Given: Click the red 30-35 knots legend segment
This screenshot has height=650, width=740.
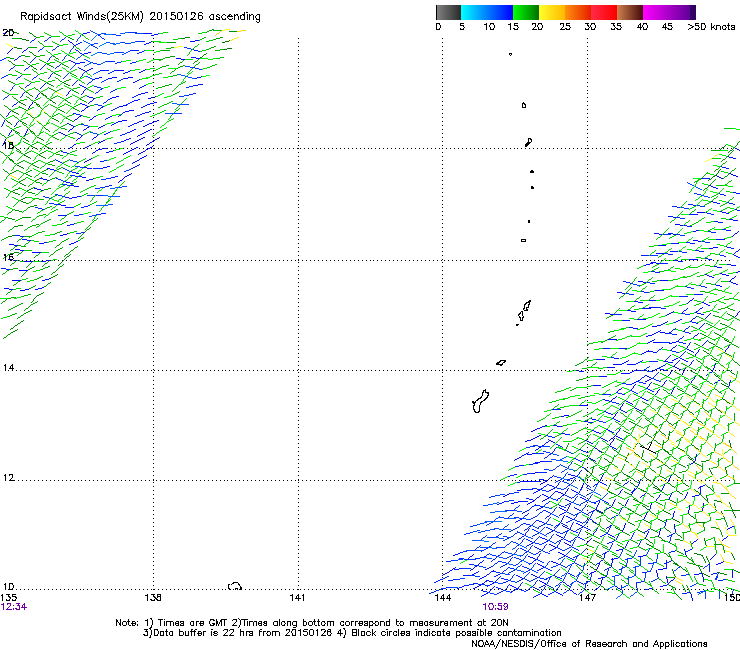Looking at the screenshot, I should click(604, 12).
